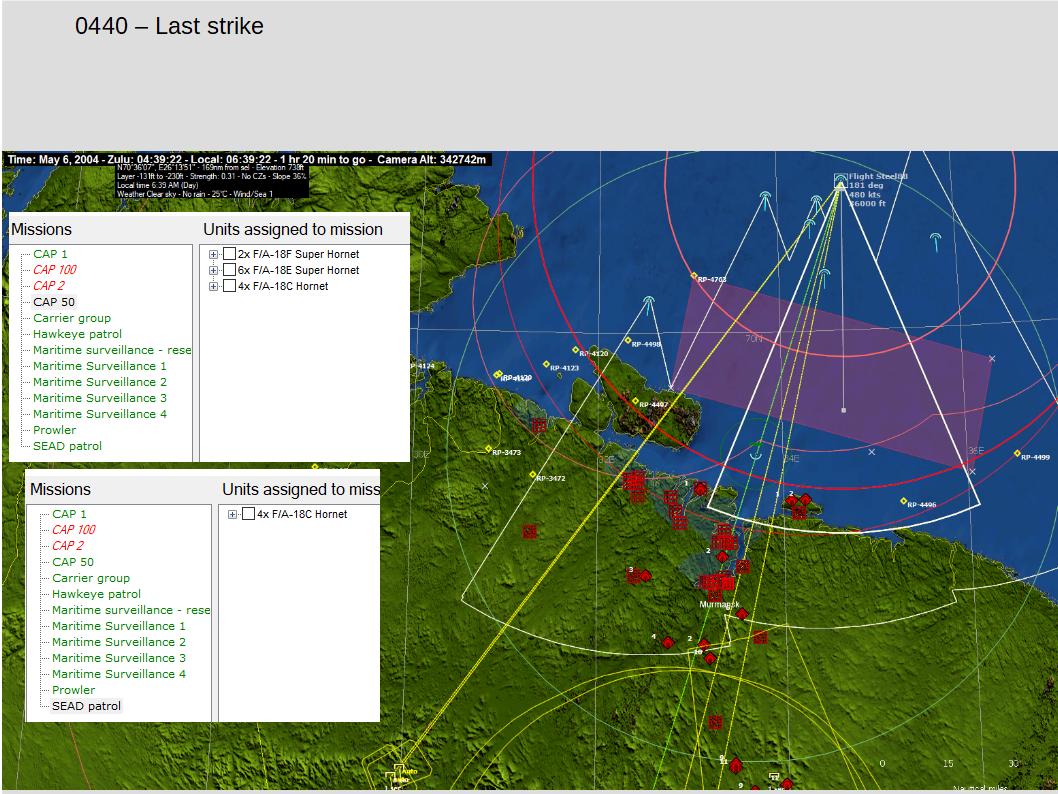
Task: Click reference point diamond RP-3472
Action: [533, 474]
